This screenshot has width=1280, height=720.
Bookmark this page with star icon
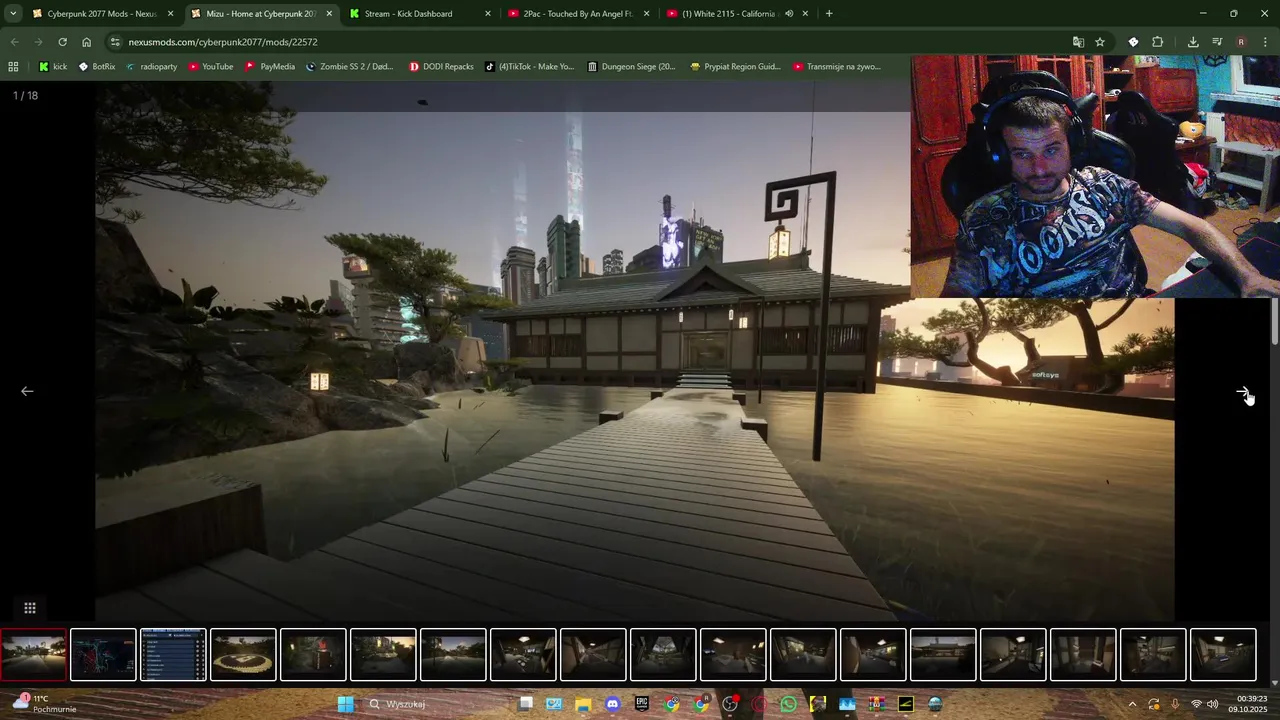(x=1100, y=42)
